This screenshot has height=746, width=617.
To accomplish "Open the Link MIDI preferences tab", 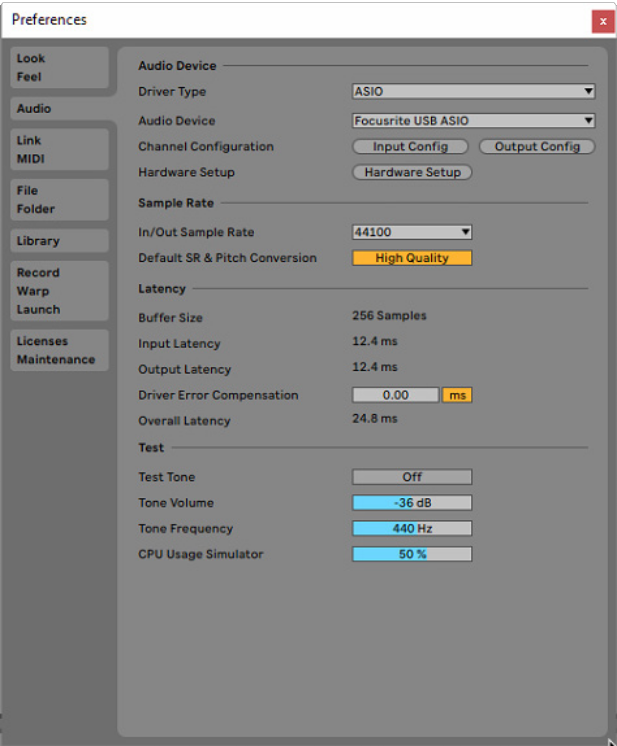I will click(58, 149).
